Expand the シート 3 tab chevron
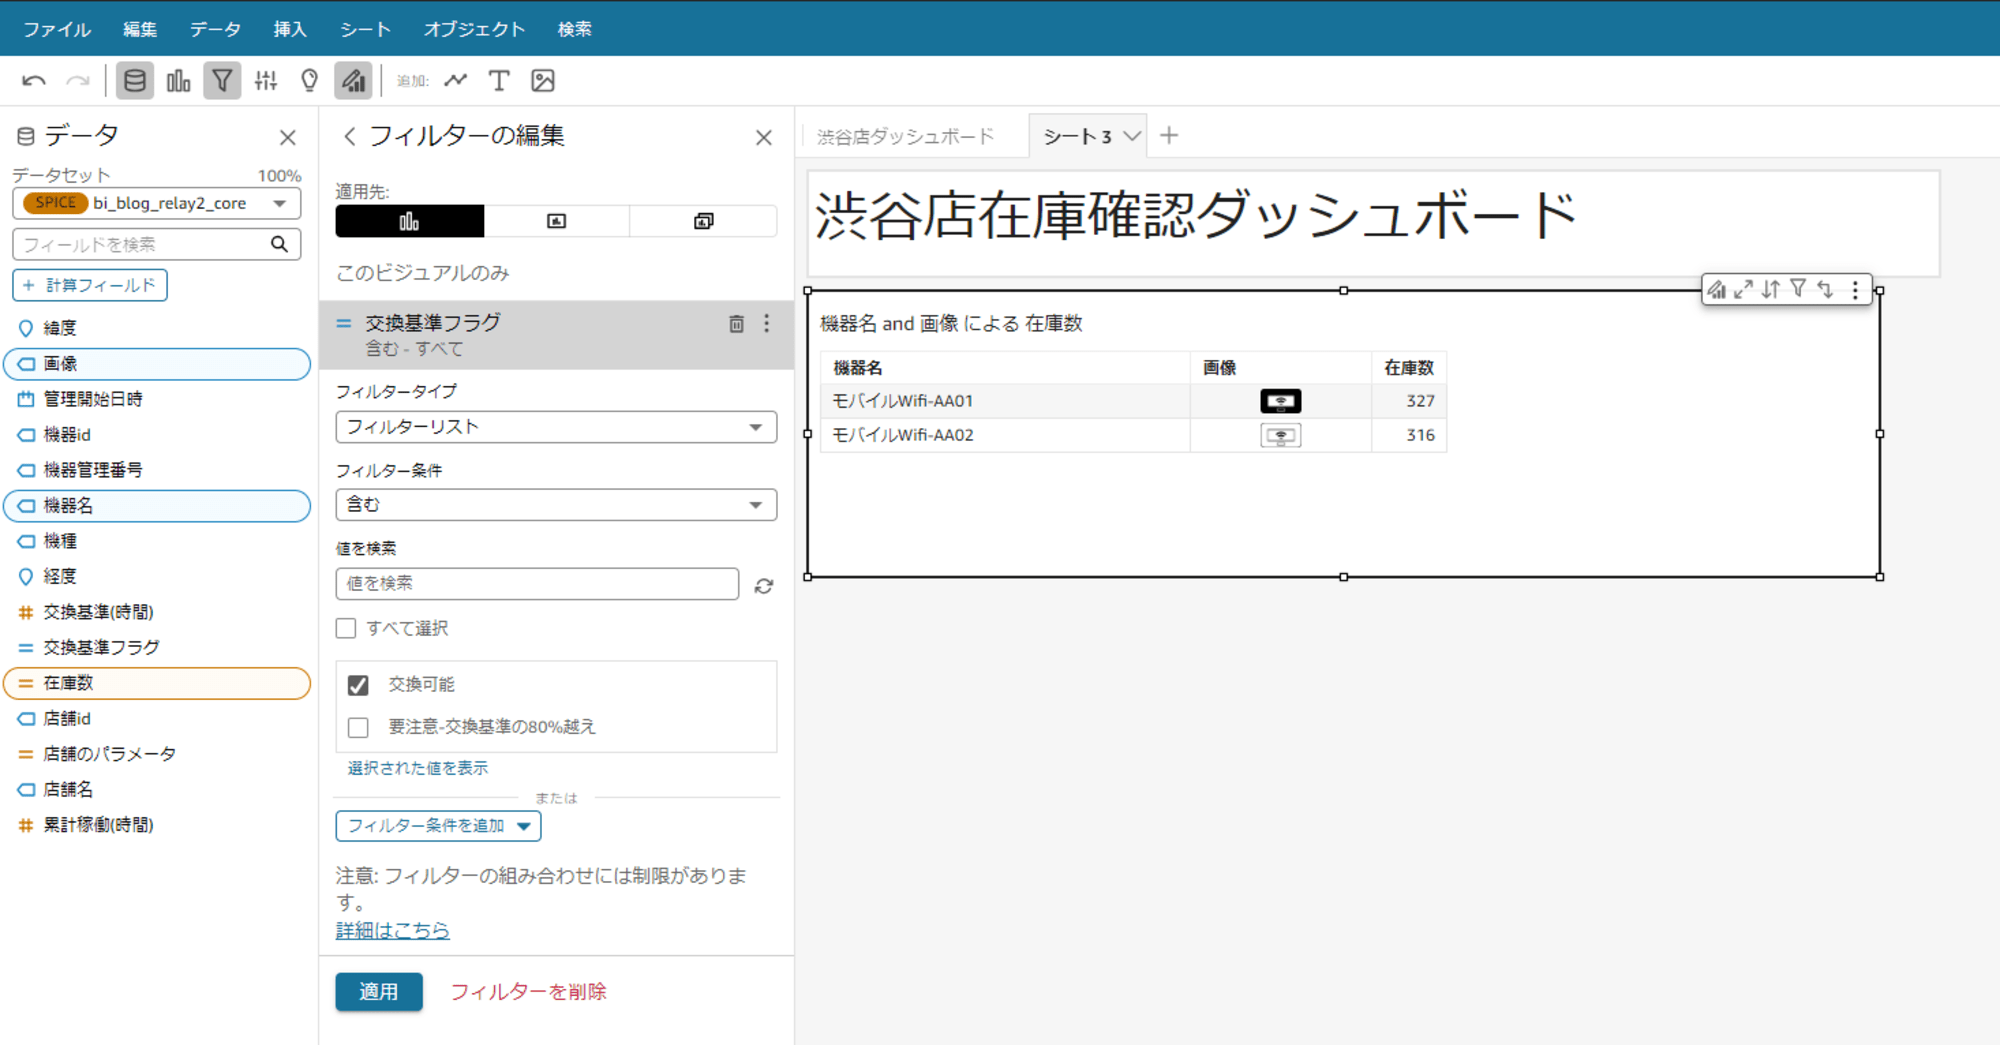The width and height of the screenshot is (2000, 1045). click(1132, 136)
